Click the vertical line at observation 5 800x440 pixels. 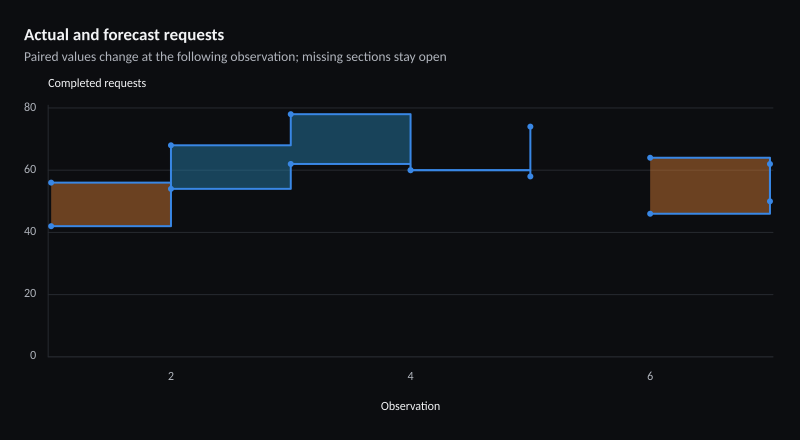pos(530,152)
